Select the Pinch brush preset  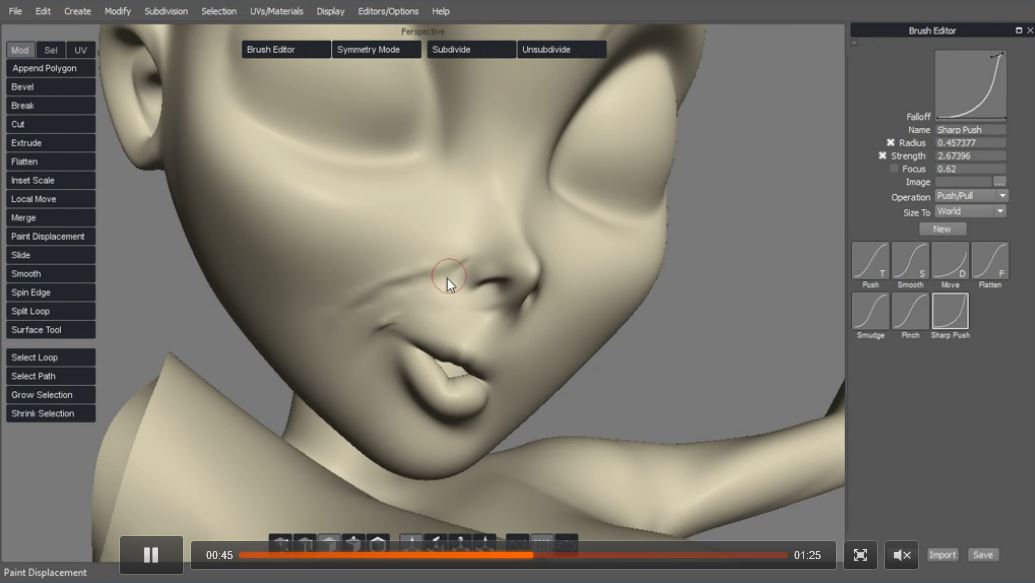[x=910, y=311]
